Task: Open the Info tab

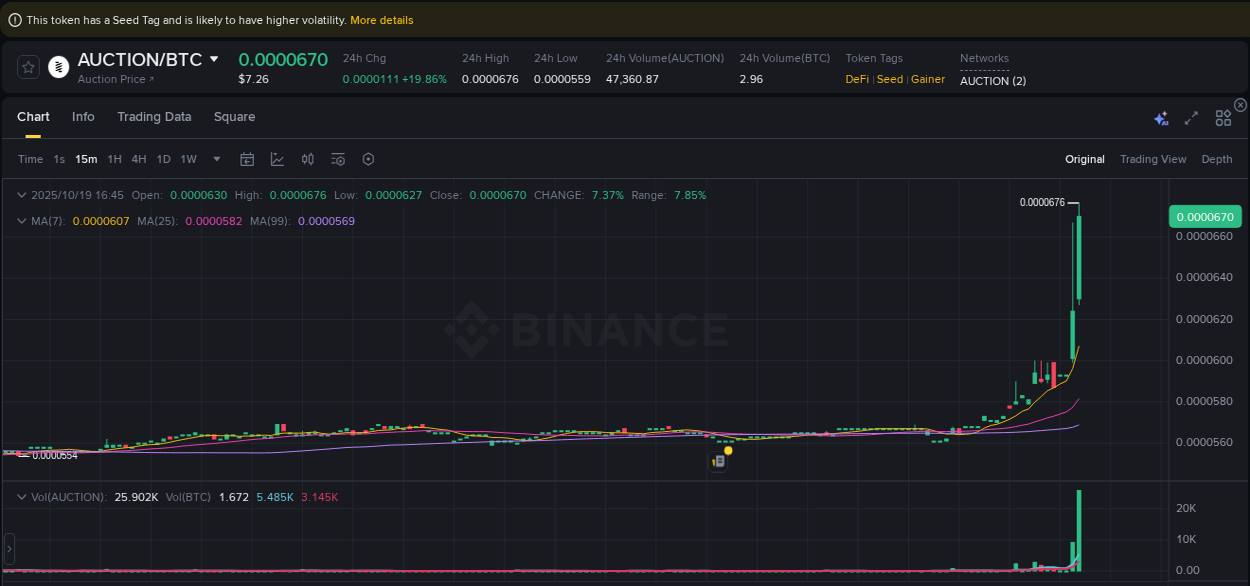Action: click(83, 117)
